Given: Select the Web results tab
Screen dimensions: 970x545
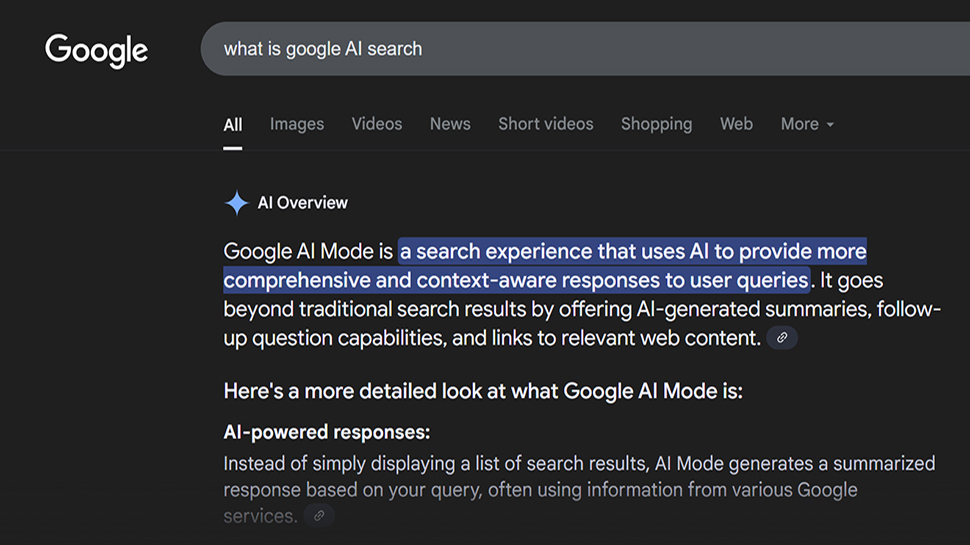Looking at the screenshot, I should (x=736, y=124).
